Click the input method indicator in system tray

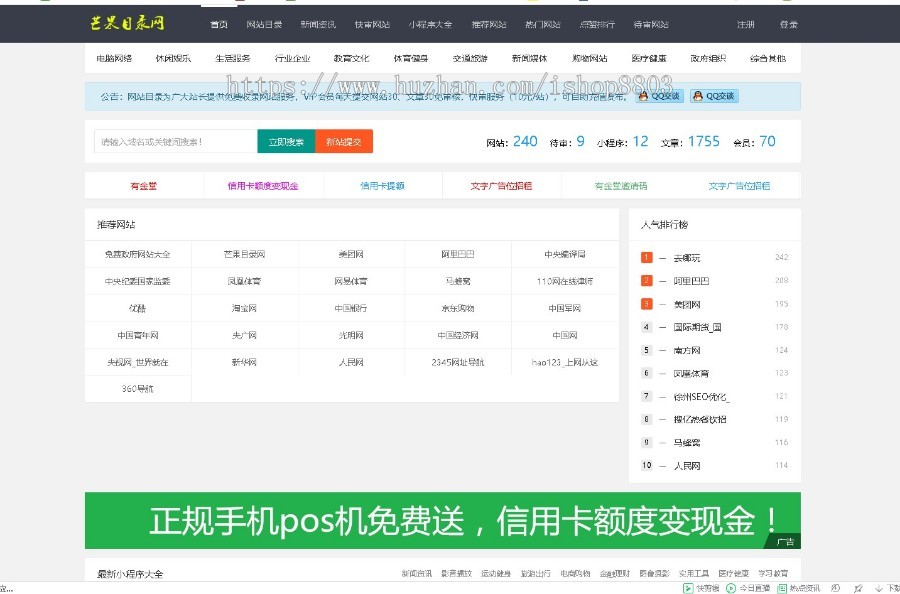[835, 589]
